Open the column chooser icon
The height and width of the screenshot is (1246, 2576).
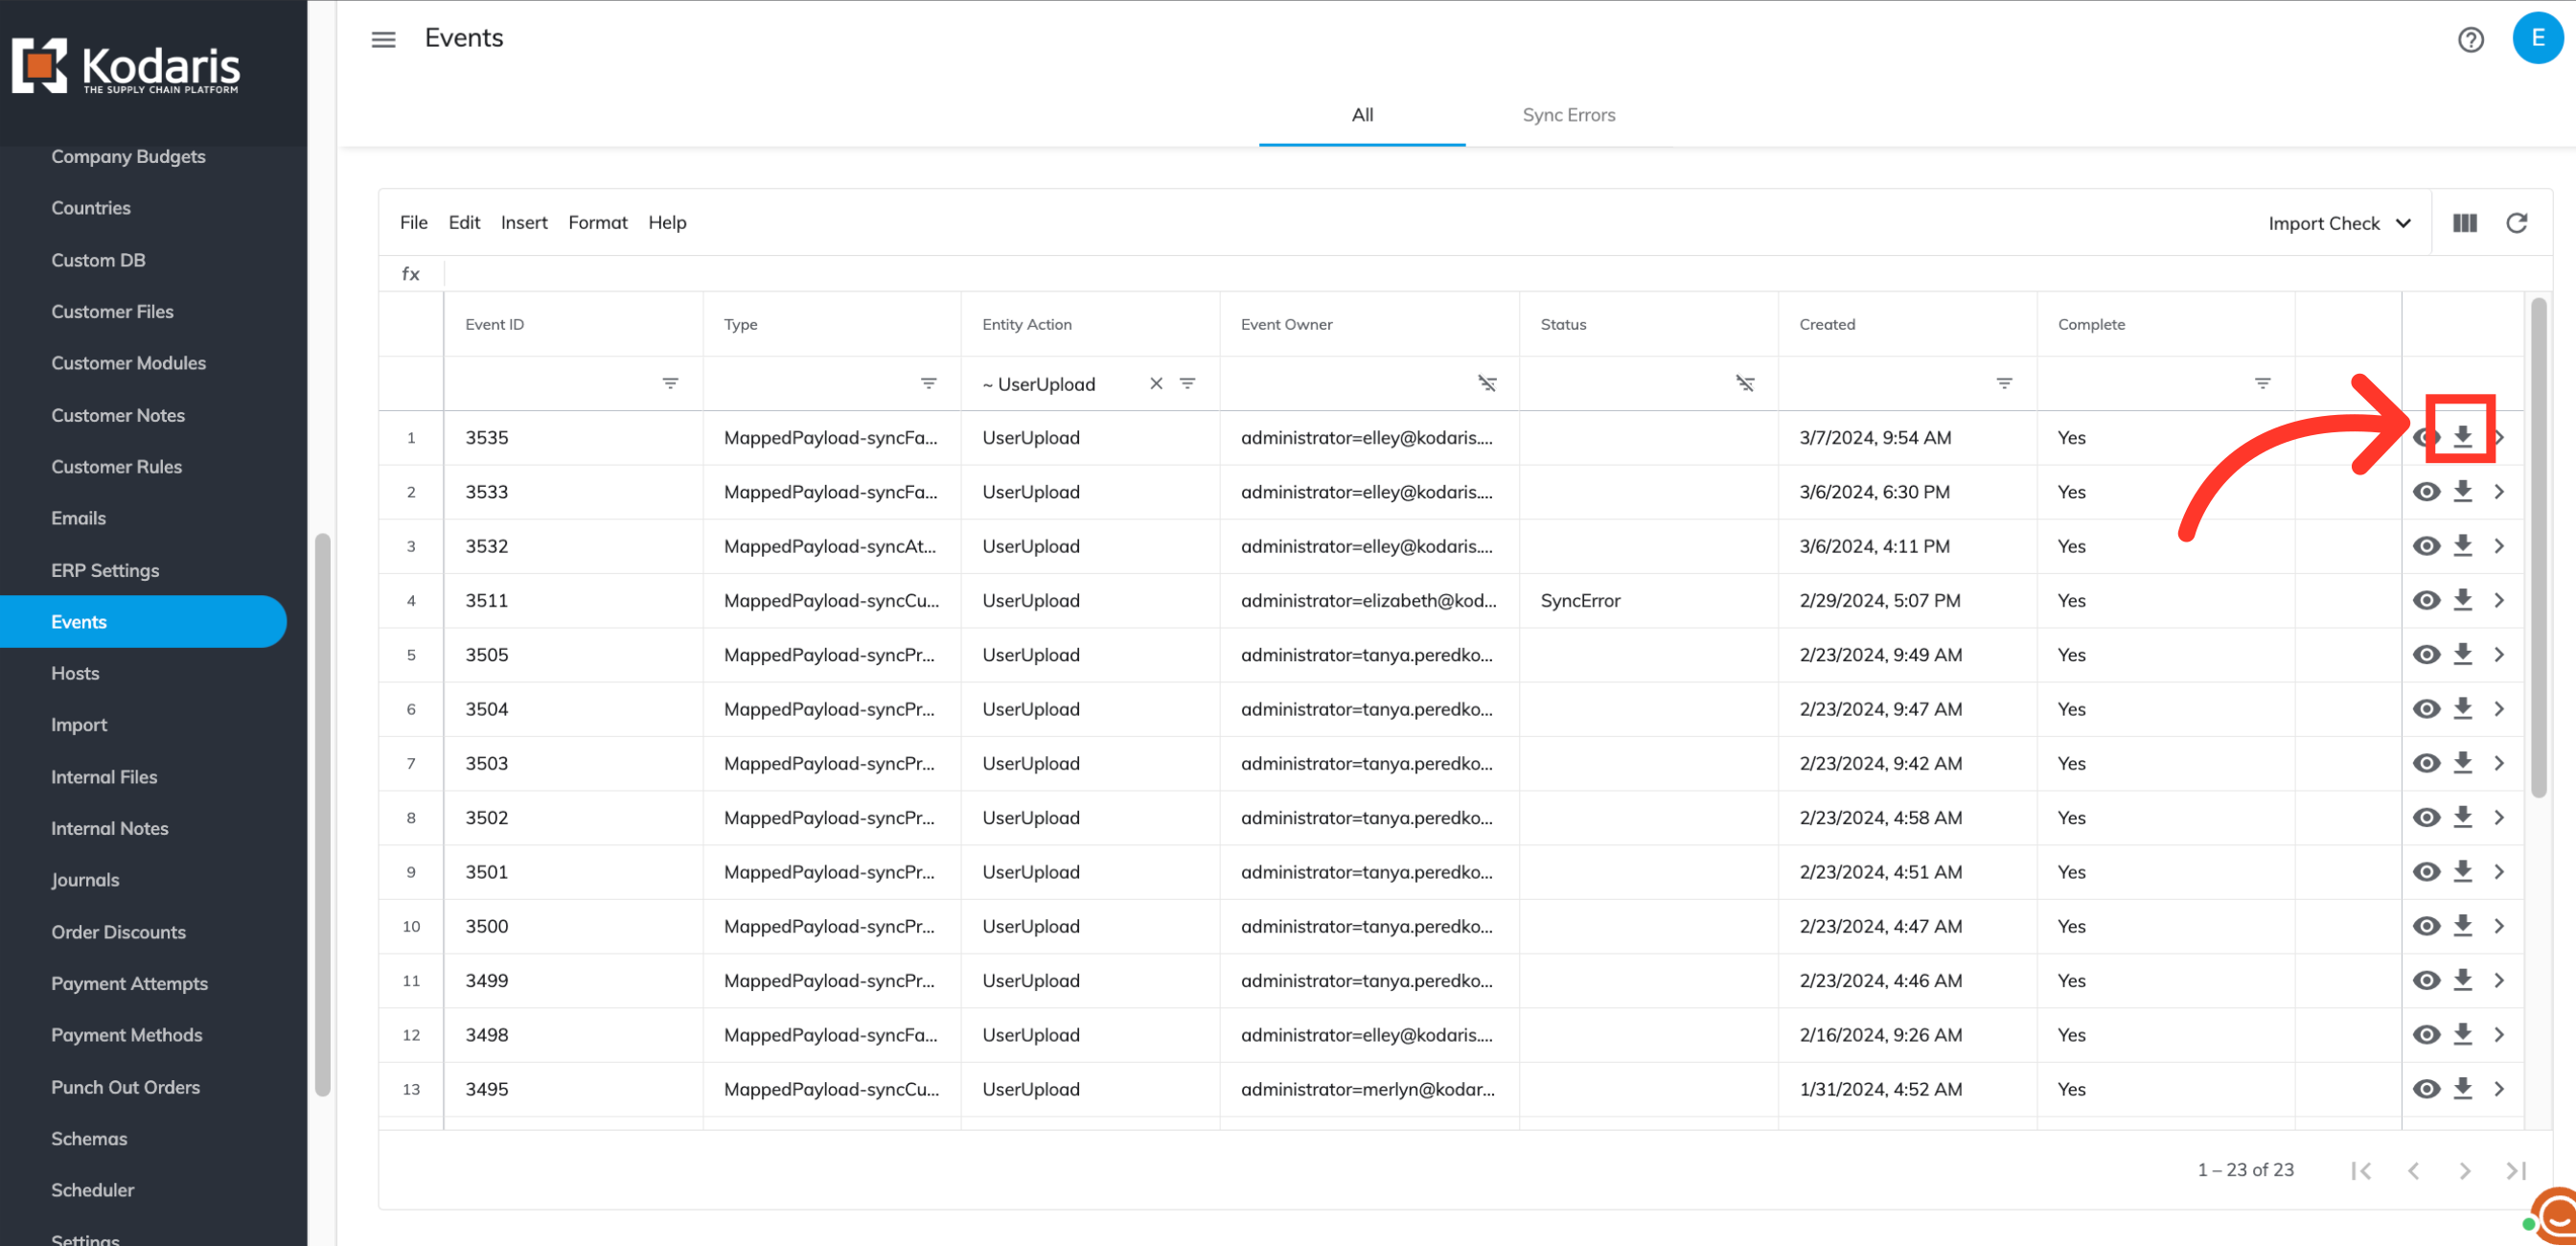click(2464, 223)
